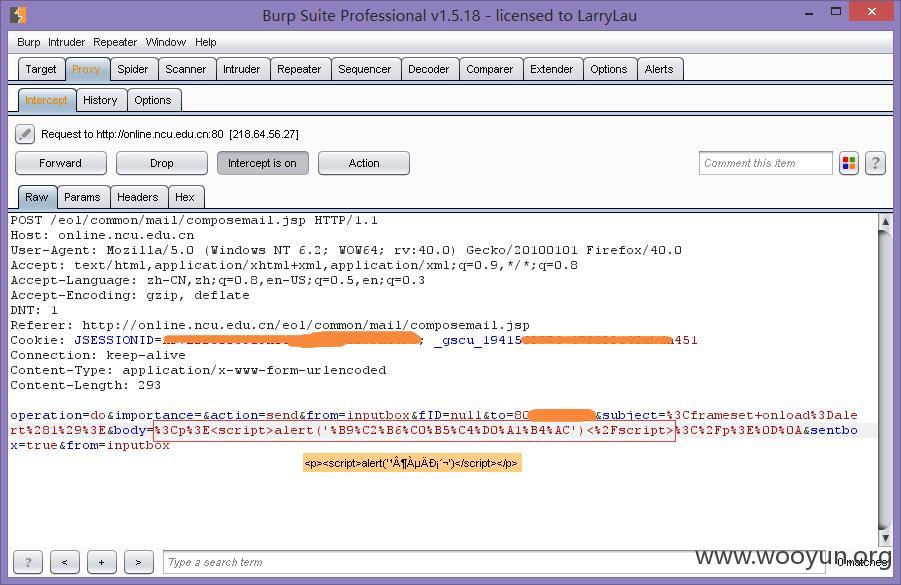Switch to the Scanner tab
This screenshot has height=585, width=901.
(186, 69)
